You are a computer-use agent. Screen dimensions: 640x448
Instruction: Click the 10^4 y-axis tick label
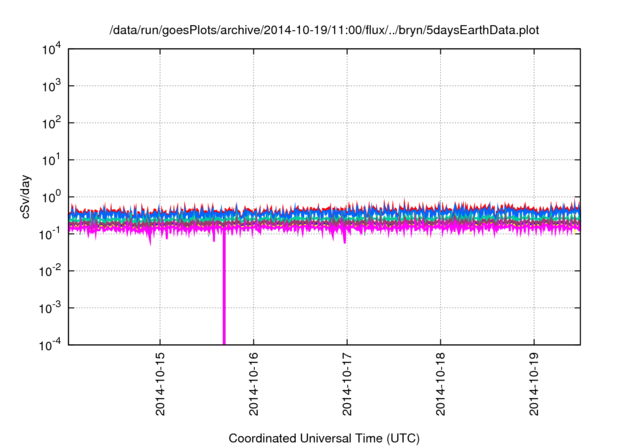(51, 49)
